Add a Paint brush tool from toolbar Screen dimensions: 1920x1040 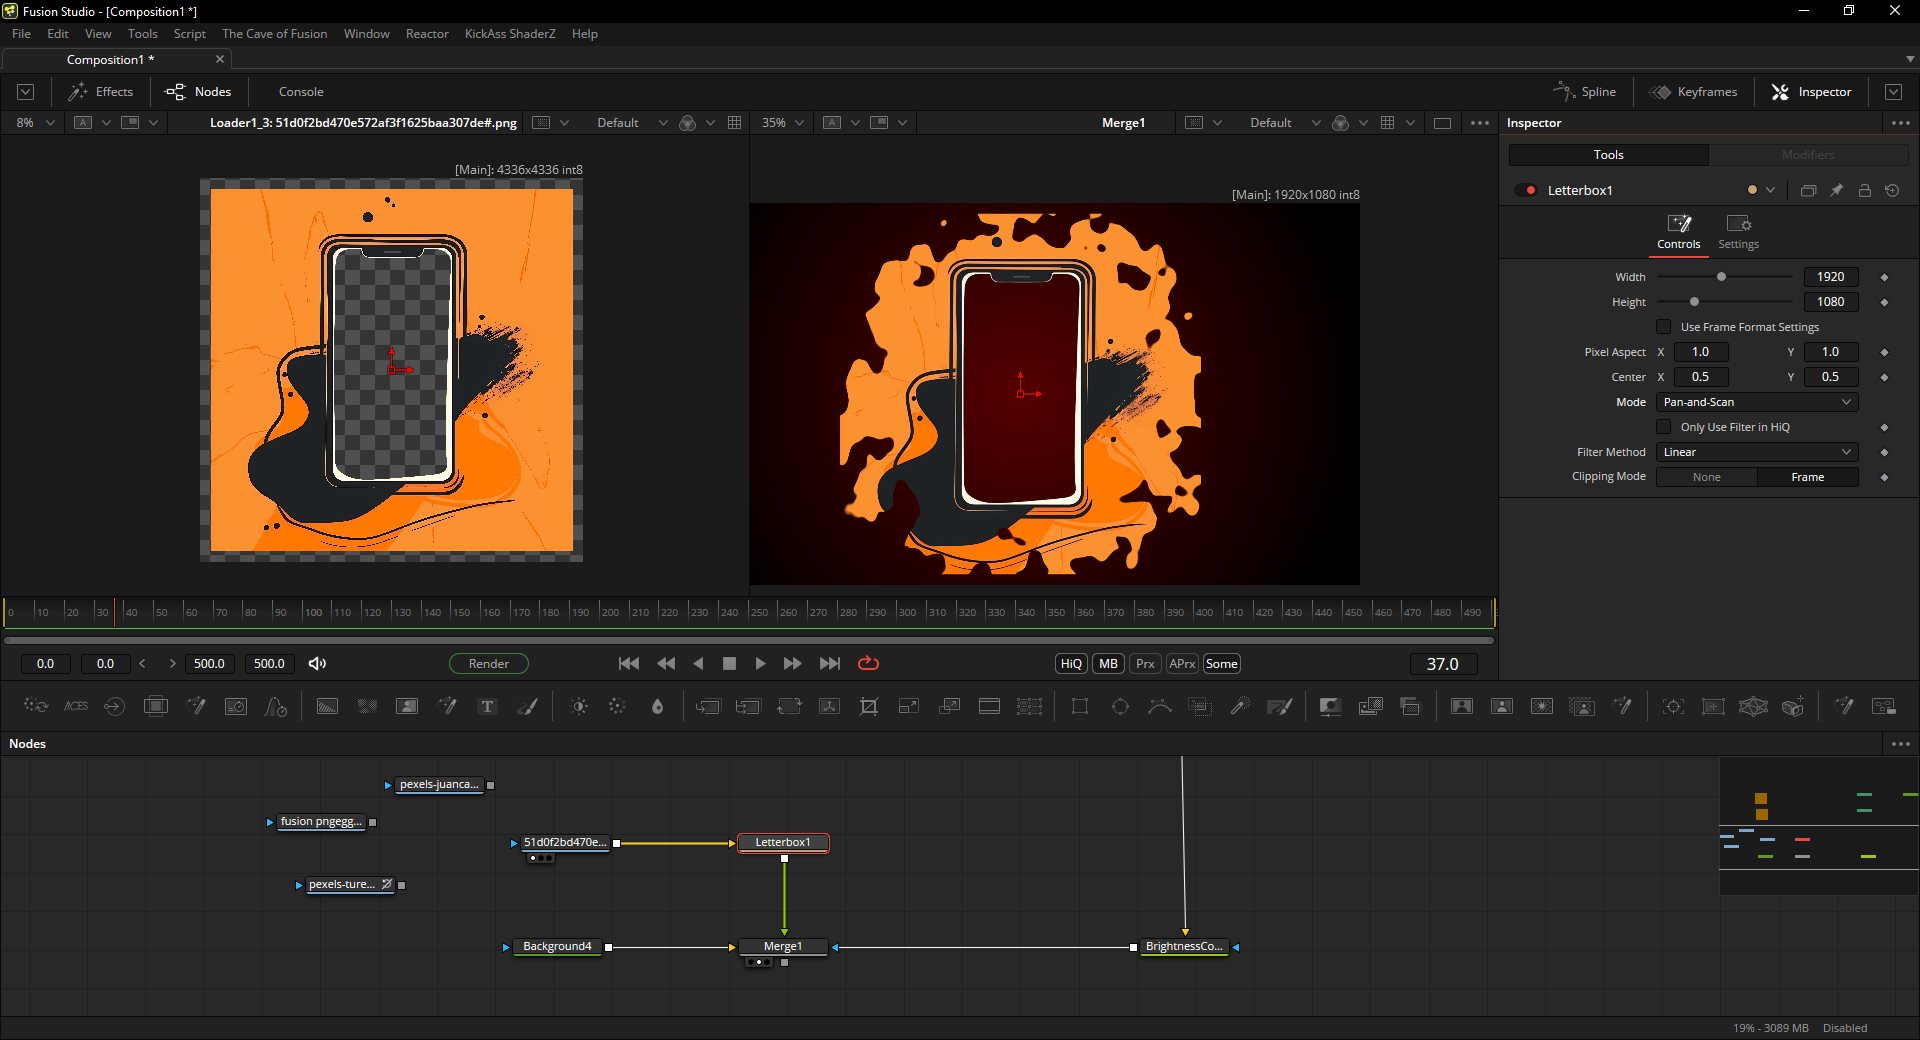point(528,706)
